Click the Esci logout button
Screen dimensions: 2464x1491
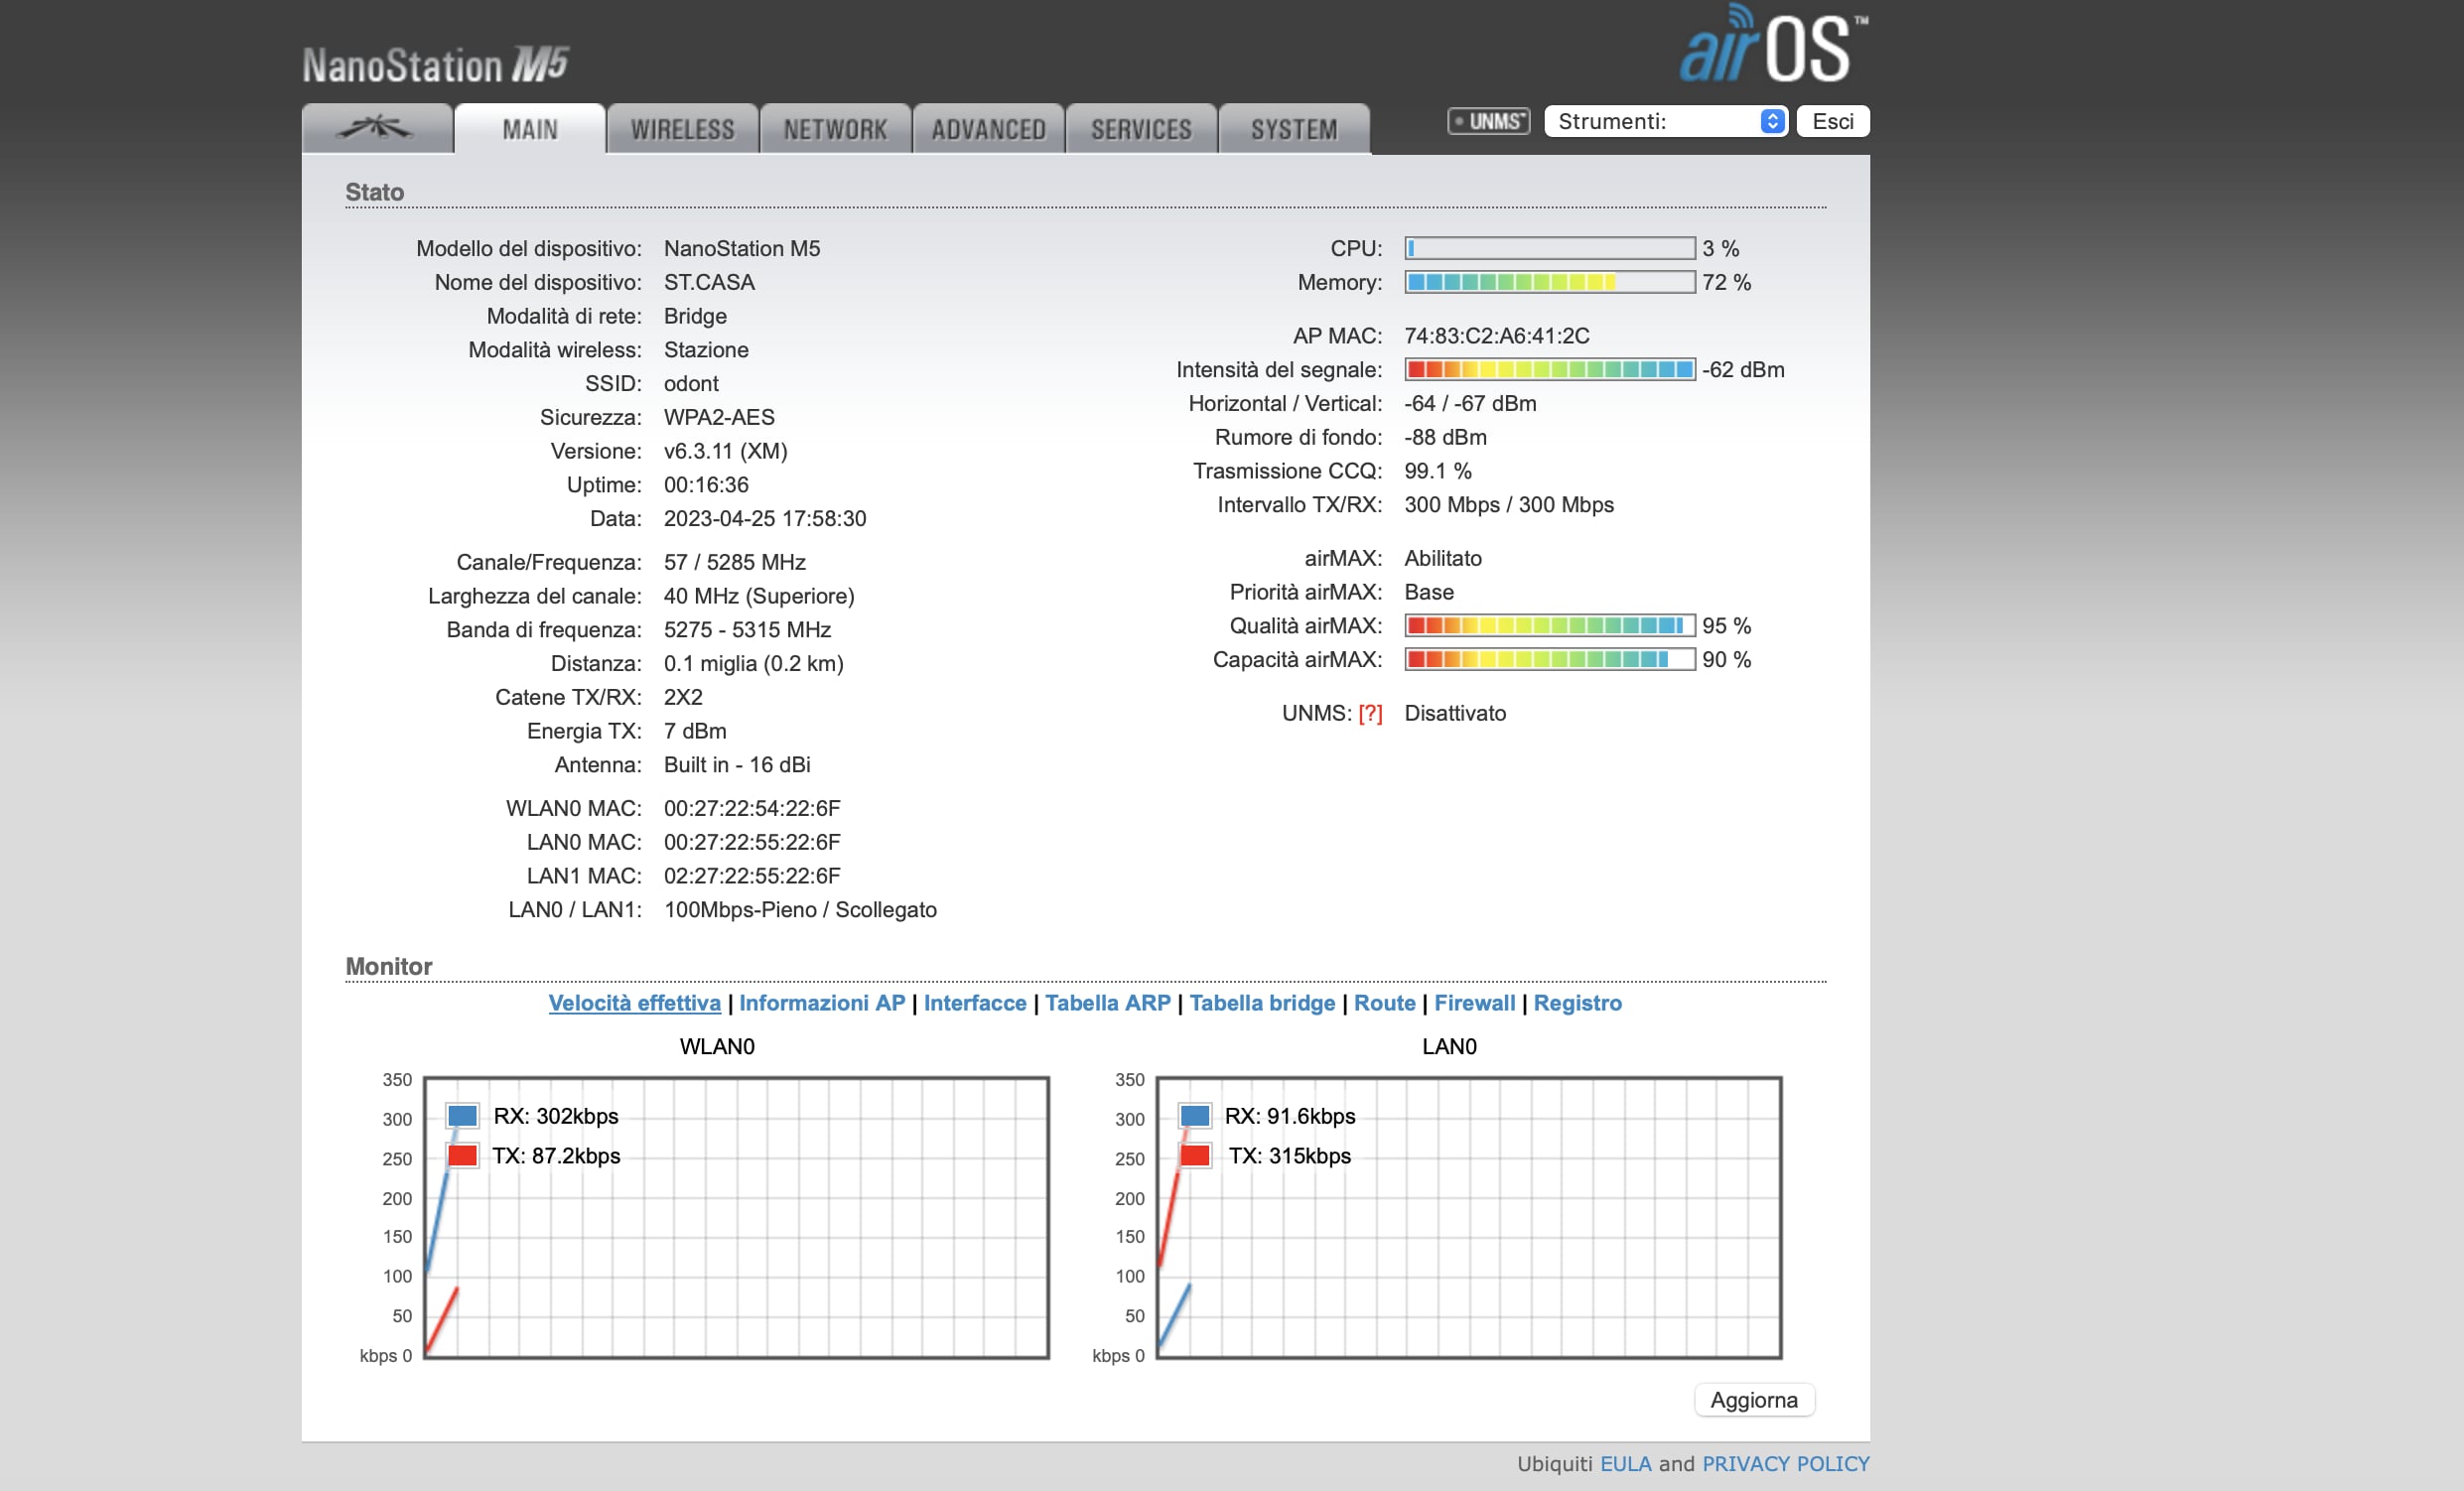[1833, 121]
